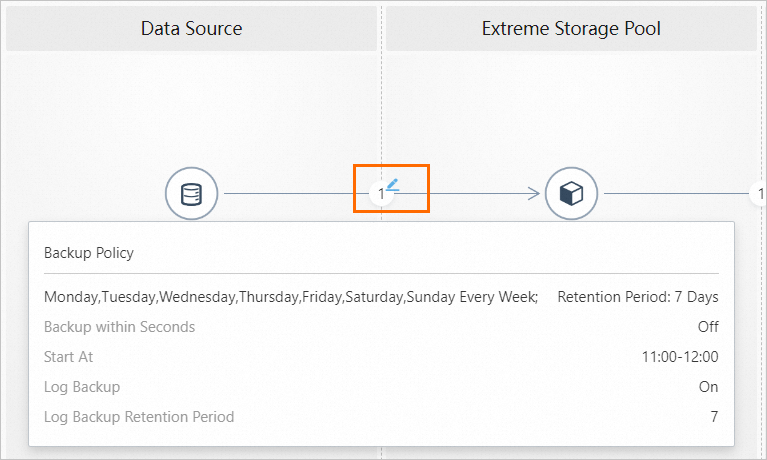Click the Retention Period: 7 Days text
This screenshot has height=460, width=767.
tap(637, 297)
